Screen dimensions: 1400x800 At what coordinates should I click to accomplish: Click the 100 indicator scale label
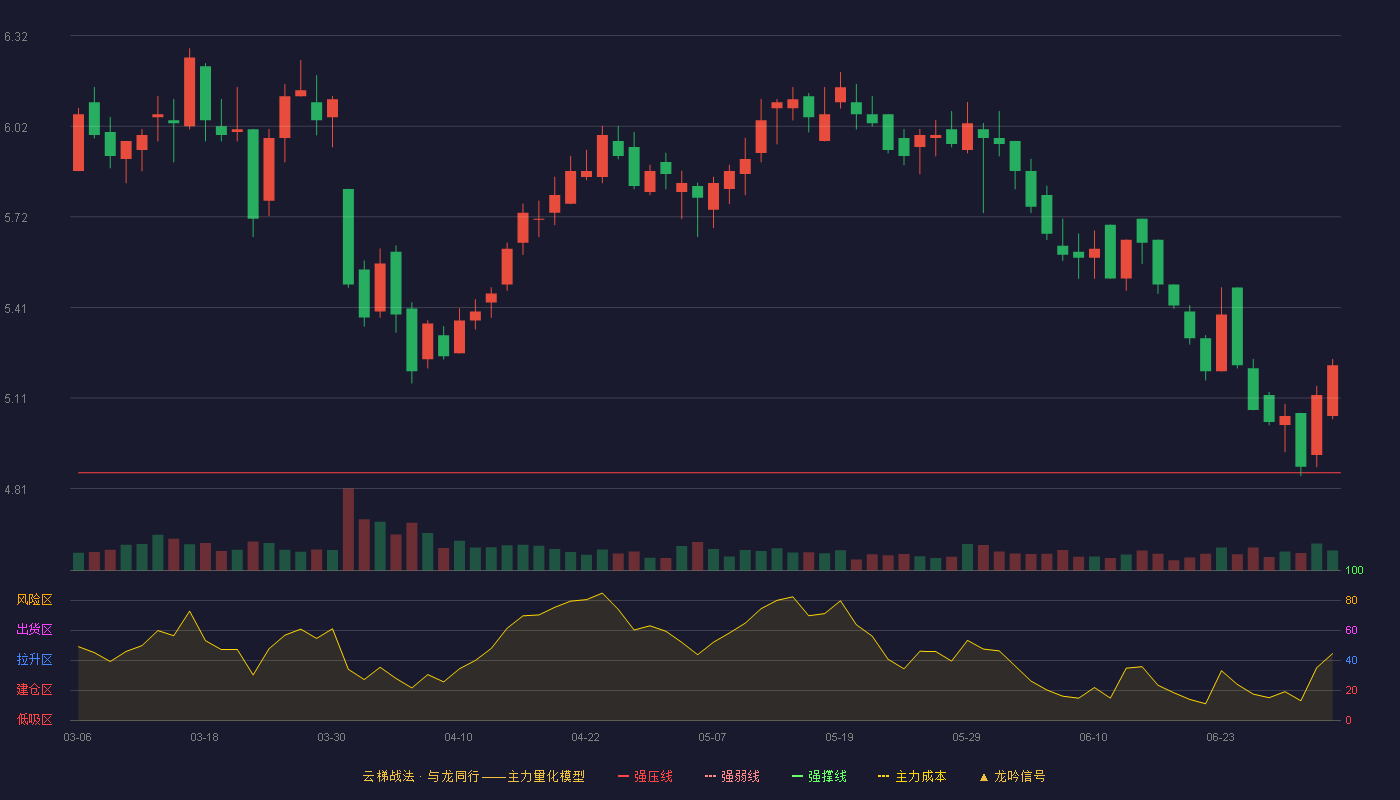(x=1354, y=571)
